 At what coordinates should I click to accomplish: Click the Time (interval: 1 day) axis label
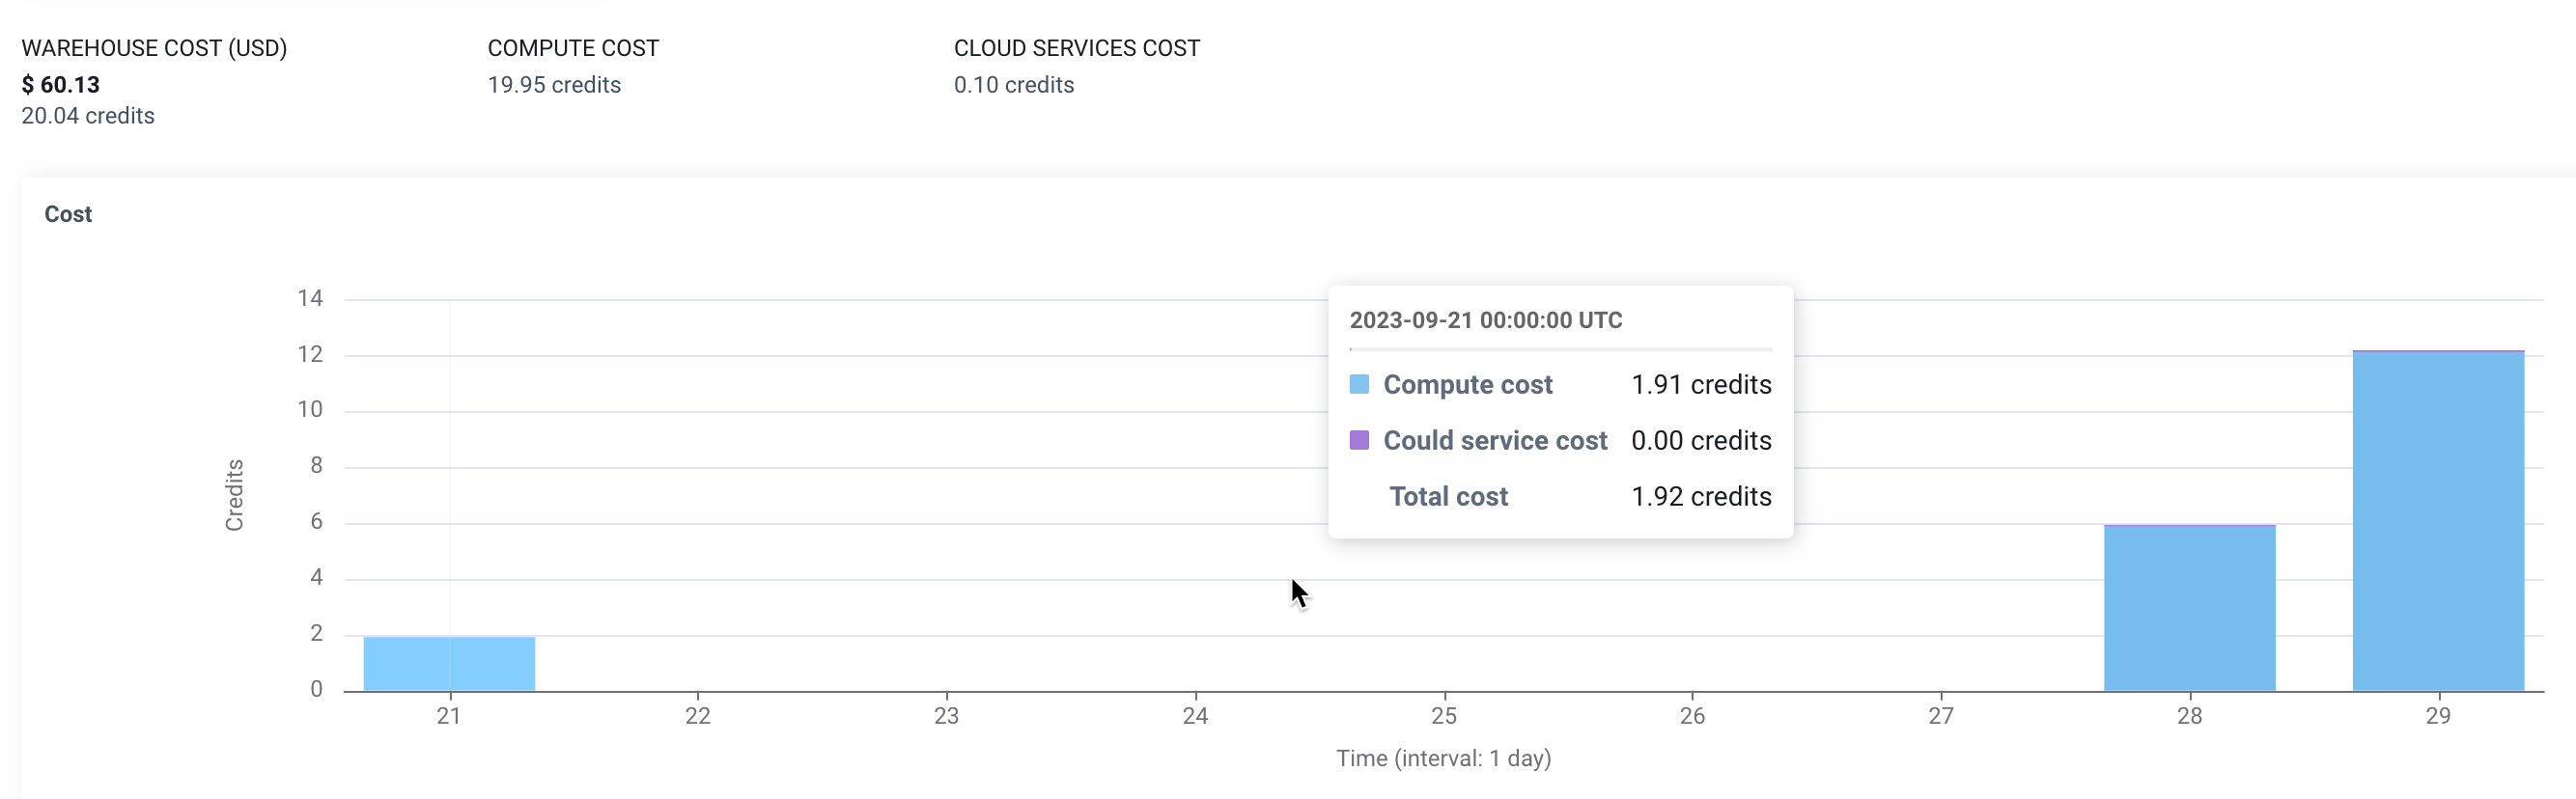pyautogui.click(x=1443, y=758)
